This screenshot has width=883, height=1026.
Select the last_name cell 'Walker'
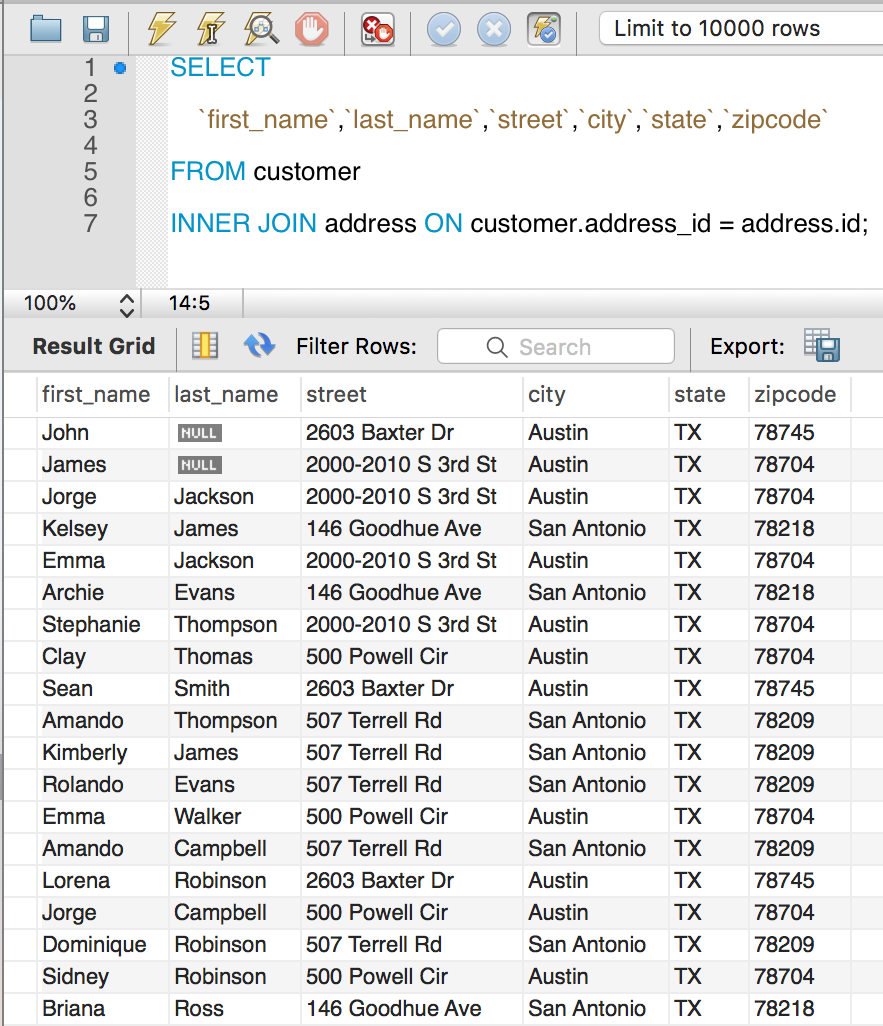tap(234, 817)
